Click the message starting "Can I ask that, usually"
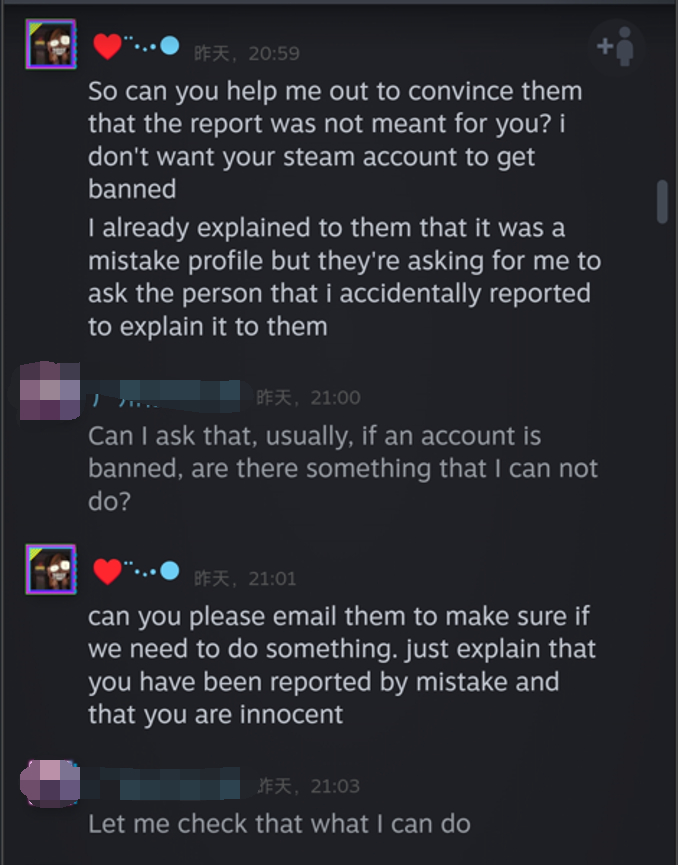 pyautogui.click(x=342, y=468)
